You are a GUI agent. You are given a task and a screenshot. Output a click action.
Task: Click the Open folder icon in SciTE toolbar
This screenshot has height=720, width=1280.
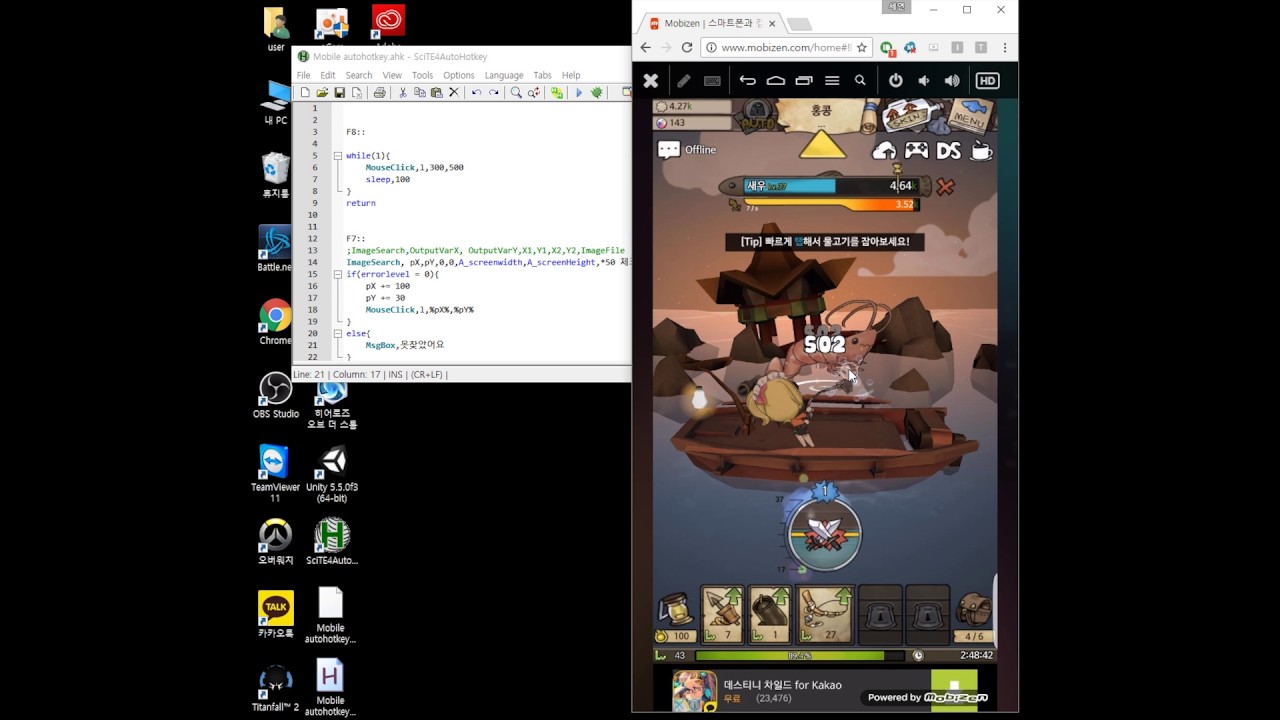(322, 92)
